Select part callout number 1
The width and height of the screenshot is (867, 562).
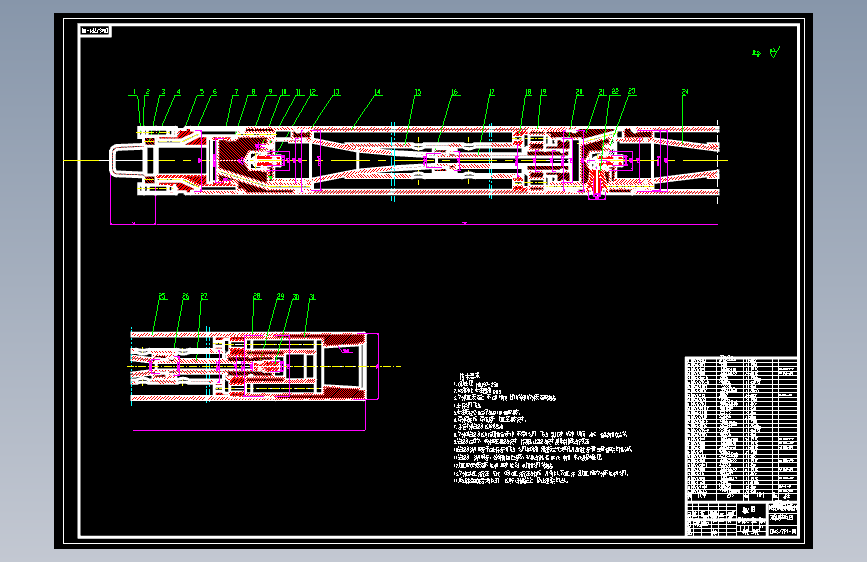click(x=134, y=92)
